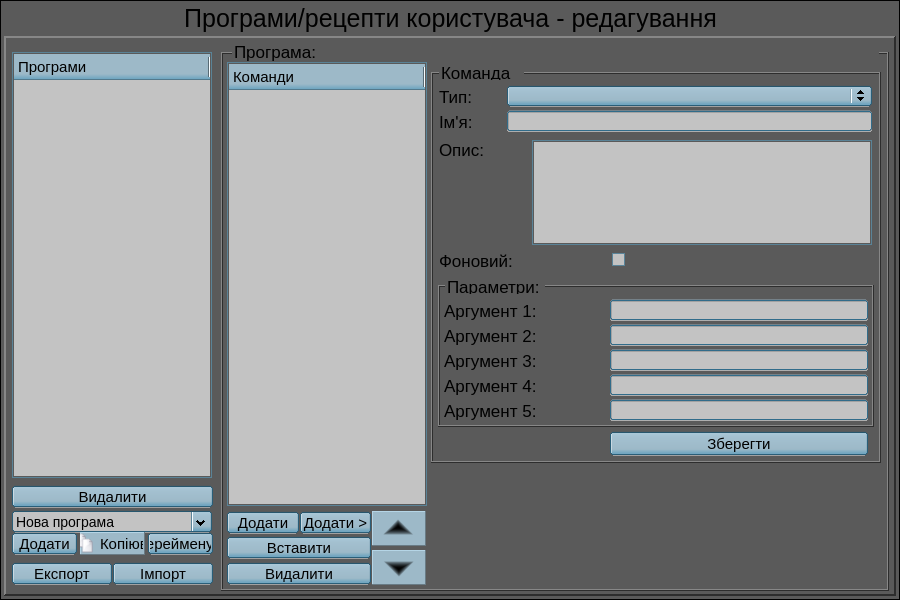Click the move command up arrow
900x600 pixels.
click(x=398, y=527)
